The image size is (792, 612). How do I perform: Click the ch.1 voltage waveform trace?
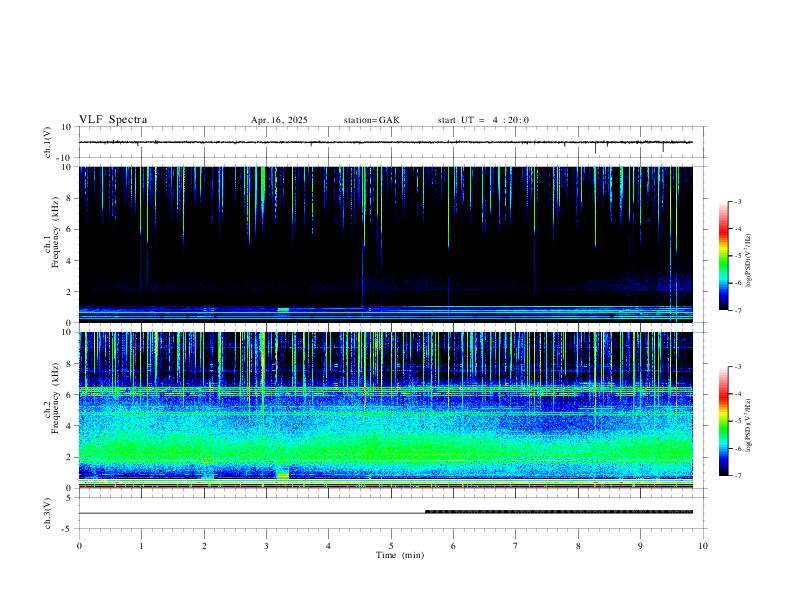(x=386, y=142)
